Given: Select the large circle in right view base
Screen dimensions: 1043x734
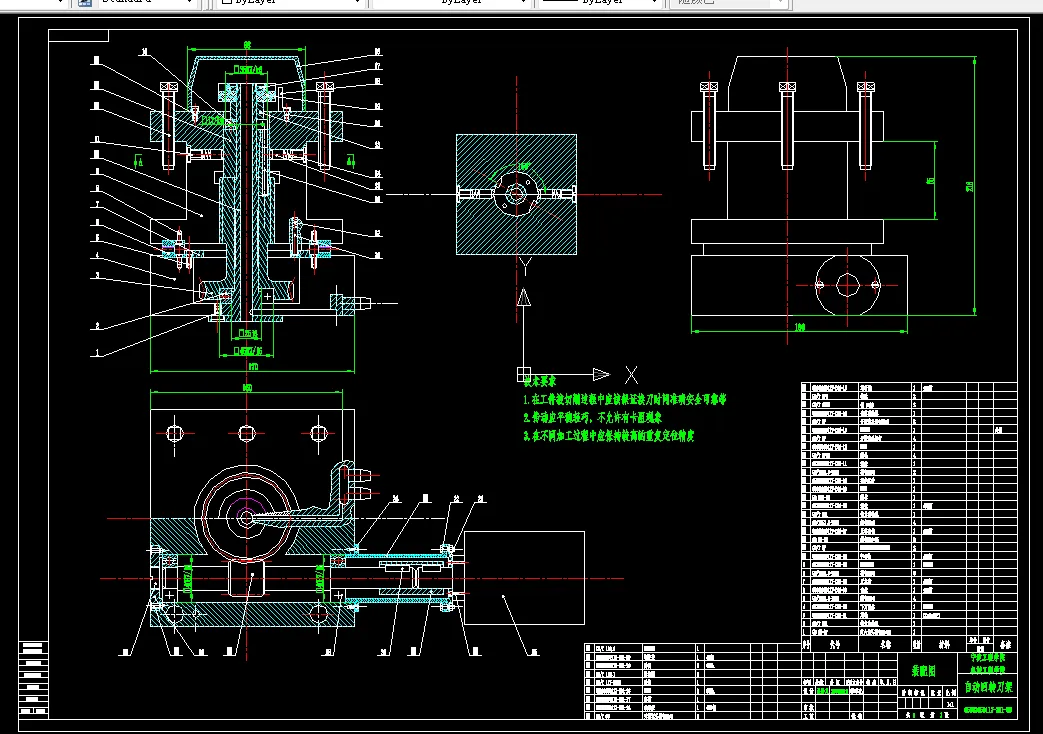Looking at the screenshot, I should tap(847, 285).
